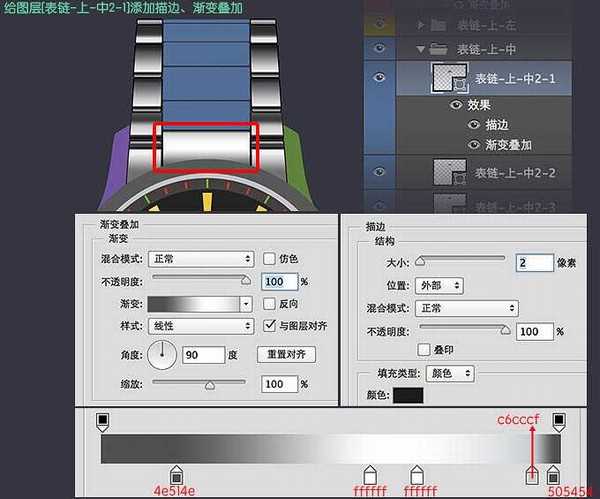Click the folder icon of group 表链-上-中

click(439, 49)
